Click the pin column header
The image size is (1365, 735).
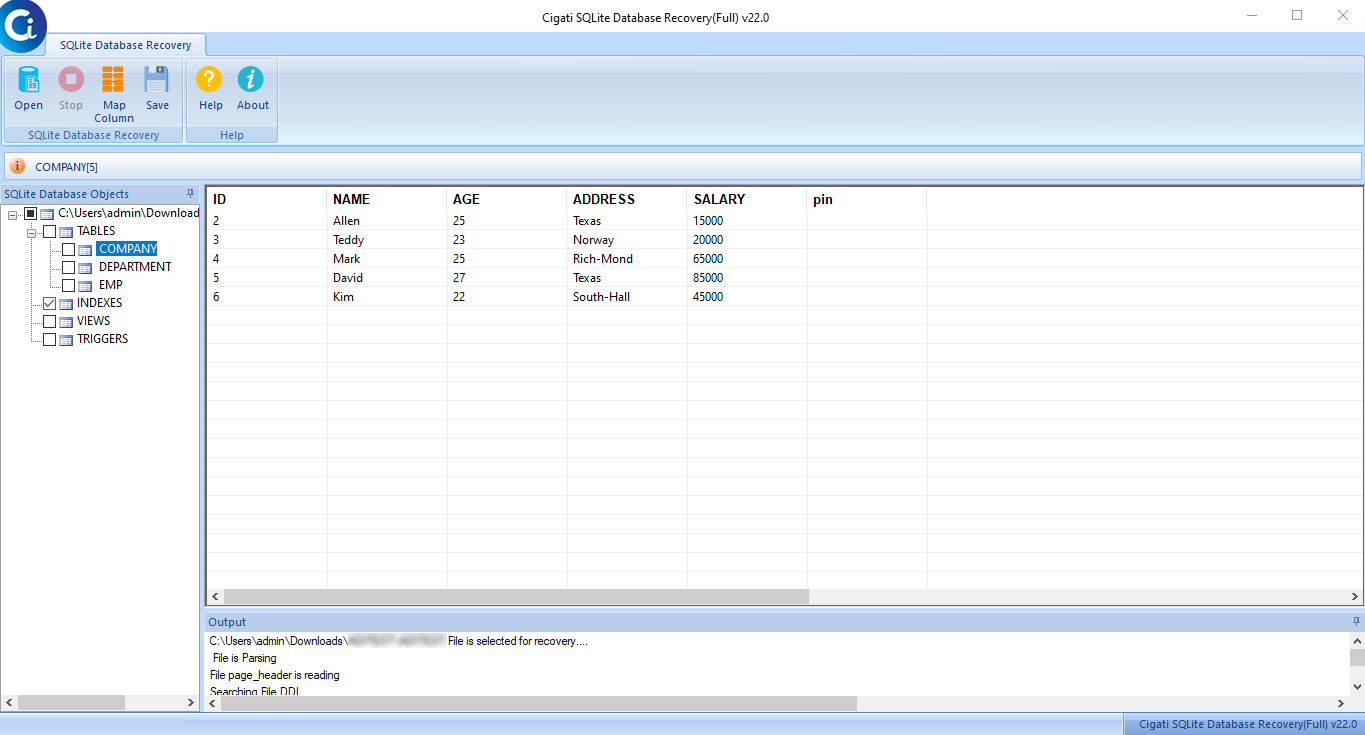coord(867,199)
